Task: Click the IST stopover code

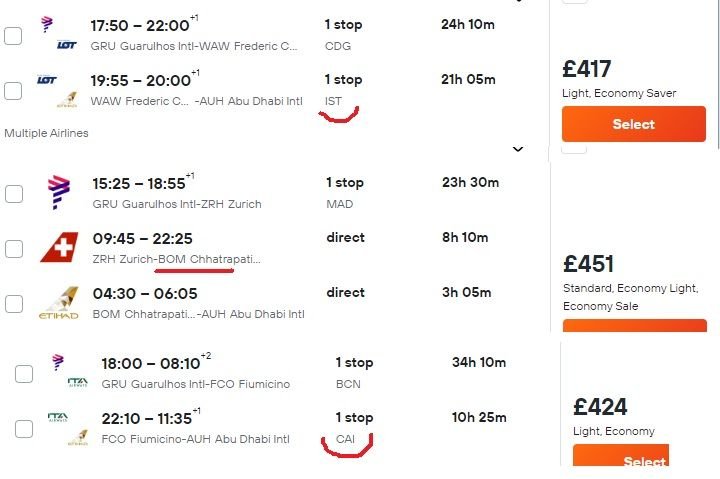Action: tap(334, 101)
